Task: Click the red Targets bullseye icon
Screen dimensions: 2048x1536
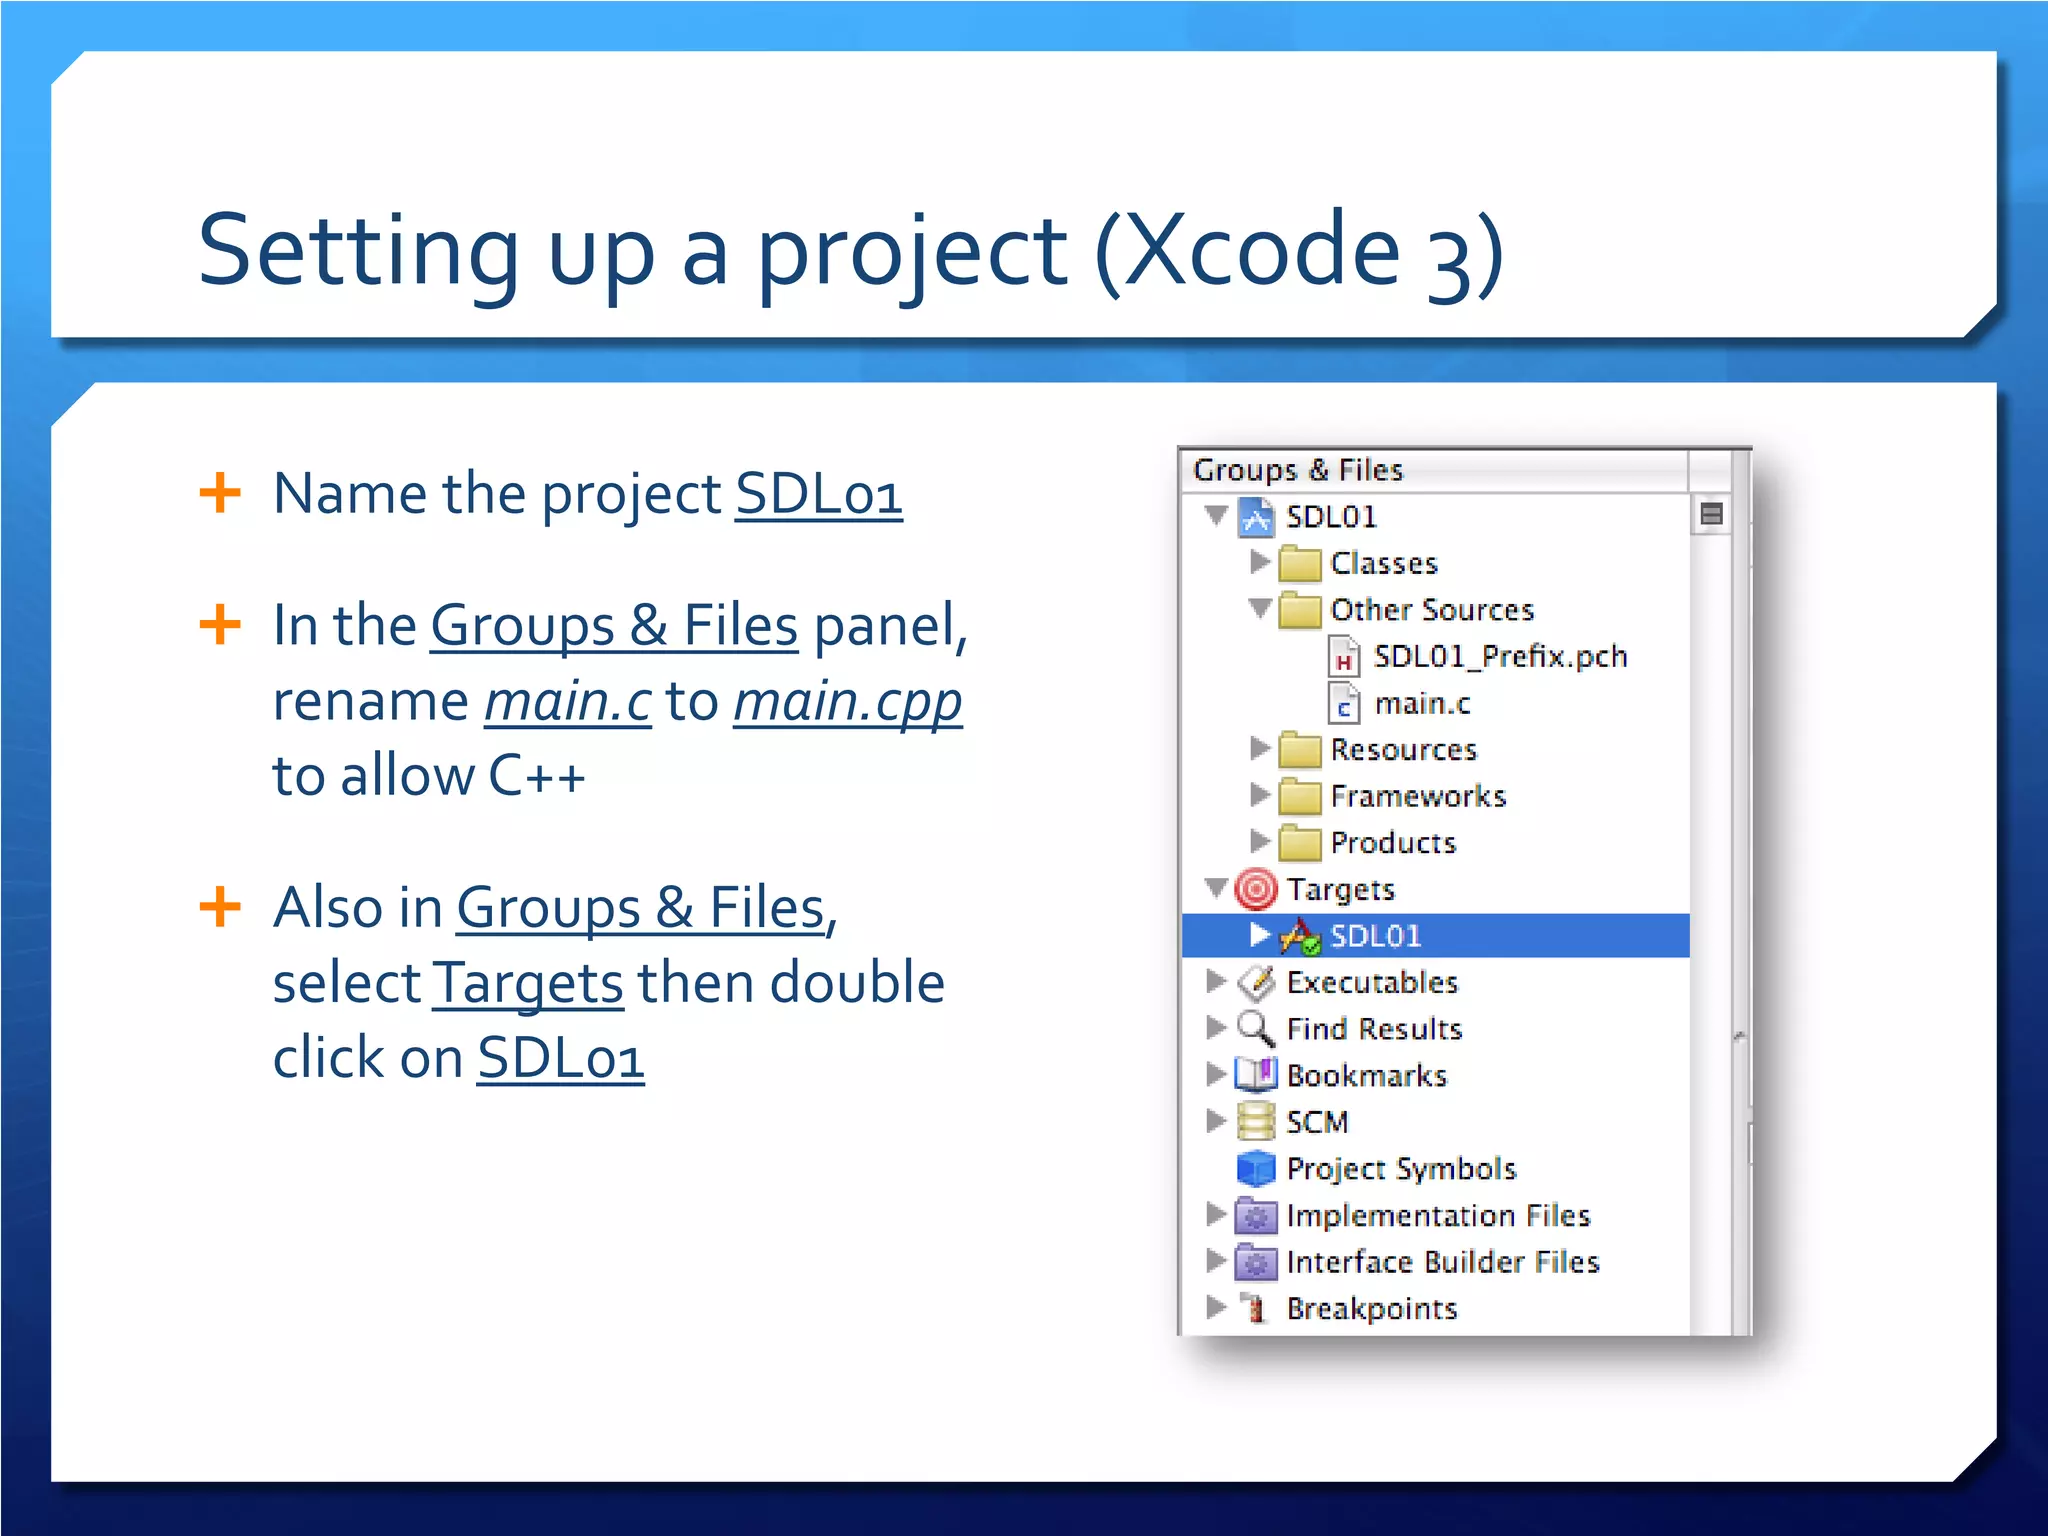Action: [1256, 889]
